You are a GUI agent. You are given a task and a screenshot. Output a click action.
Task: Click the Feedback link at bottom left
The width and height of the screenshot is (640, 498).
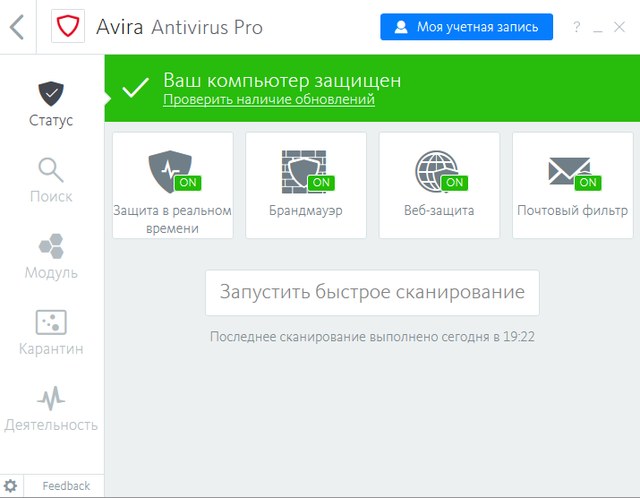(66, 486)
